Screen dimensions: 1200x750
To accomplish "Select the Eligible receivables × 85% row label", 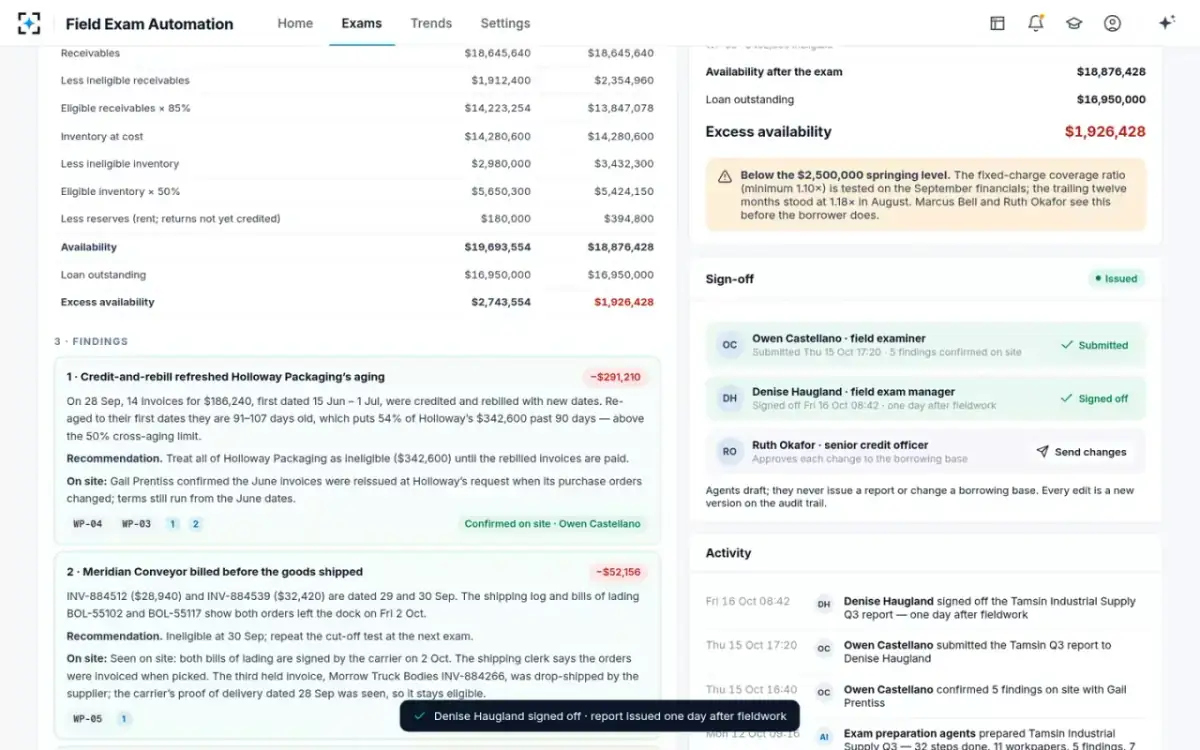I will [126, 108].
